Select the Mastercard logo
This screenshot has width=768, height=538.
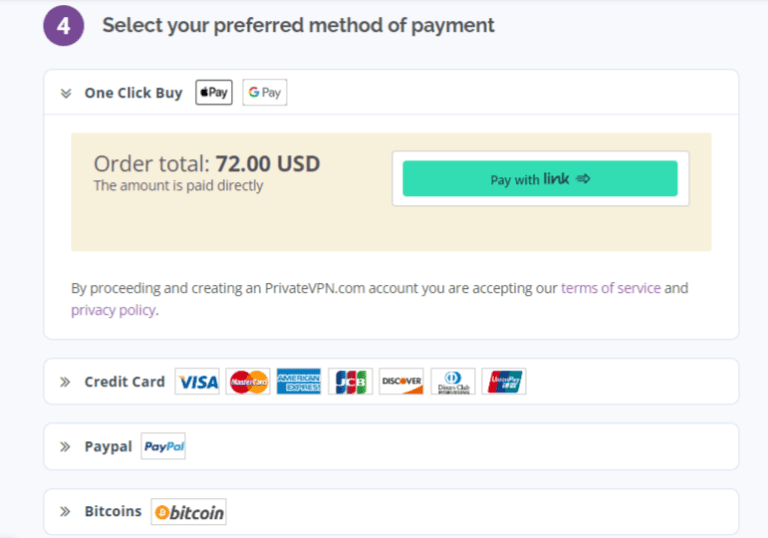point(248,382)
